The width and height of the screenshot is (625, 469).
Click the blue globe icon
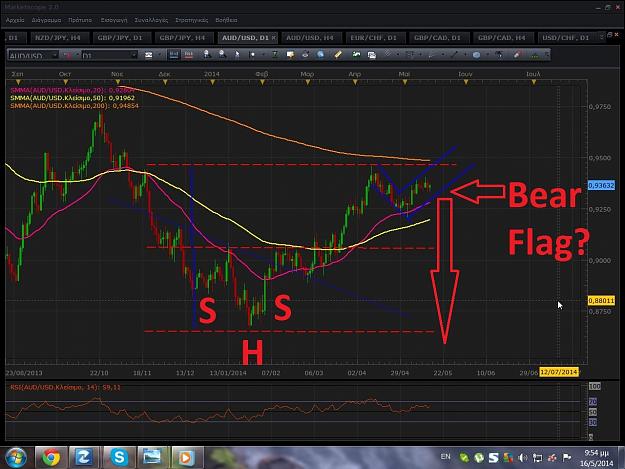[x=320, y=55]
